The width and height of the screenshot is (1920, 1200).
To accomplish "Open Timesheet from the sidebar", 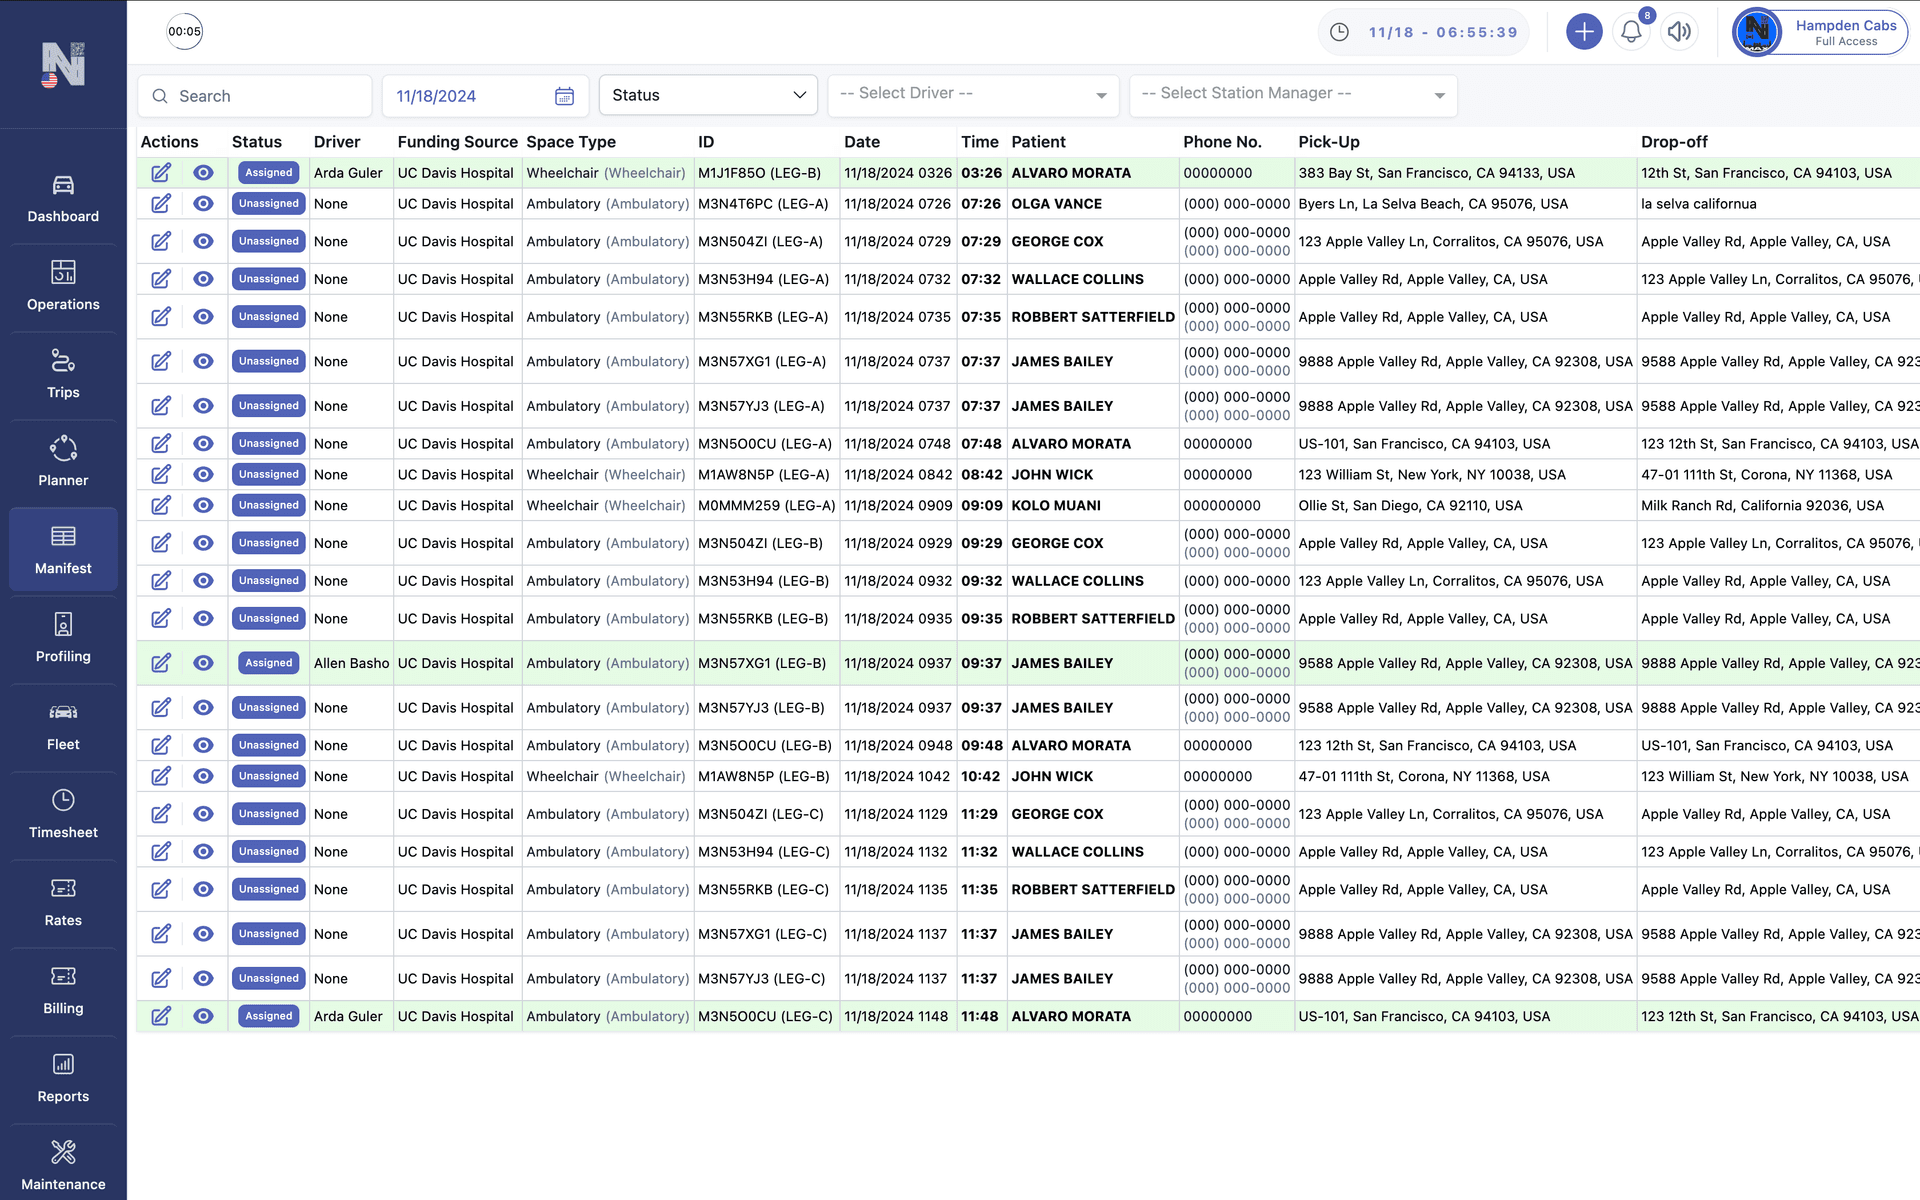I will [x=63, y=815].
